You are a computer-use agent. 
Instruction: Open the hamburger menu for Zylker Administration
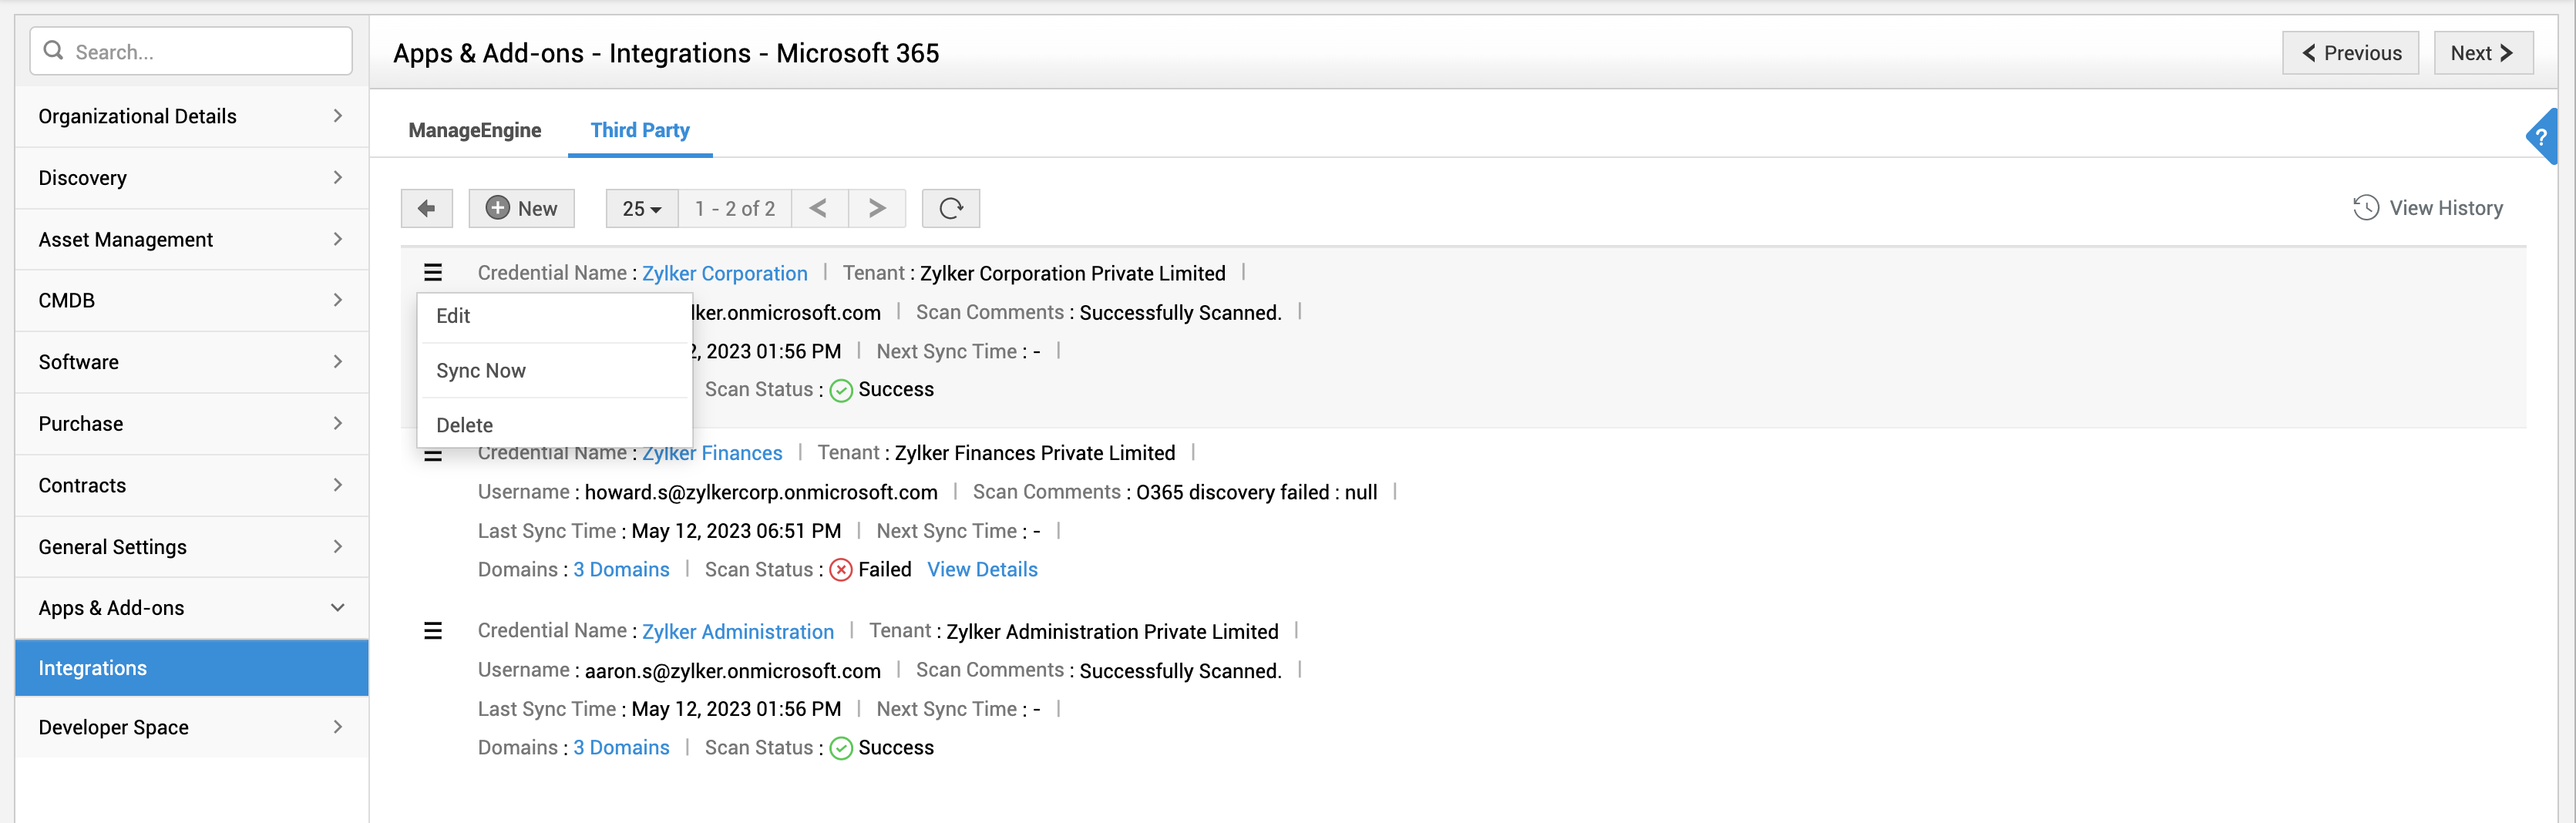click(433, 631)
